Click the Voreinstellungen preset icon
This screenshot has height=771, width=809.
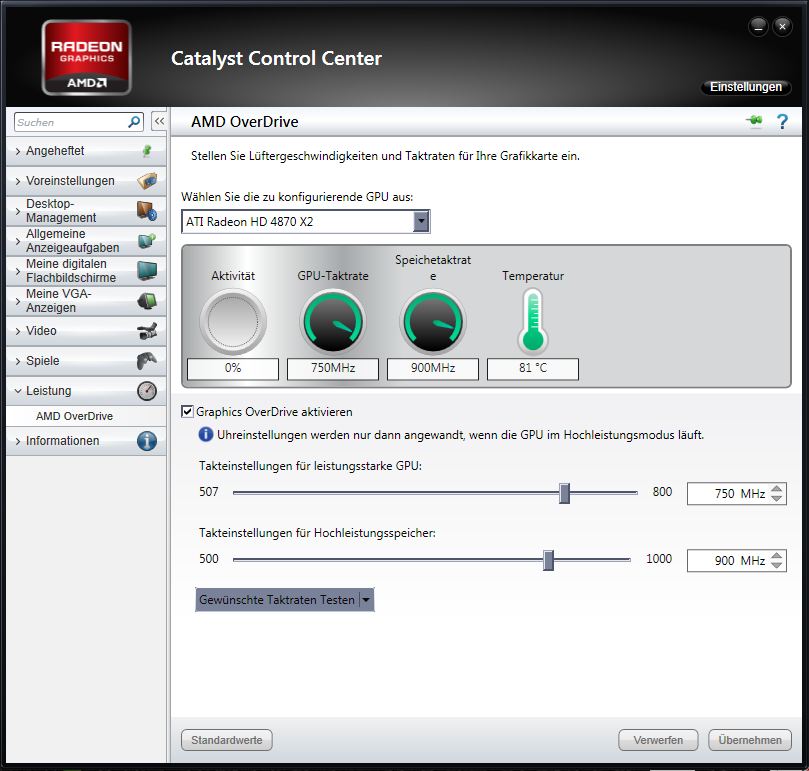point(147,181)
